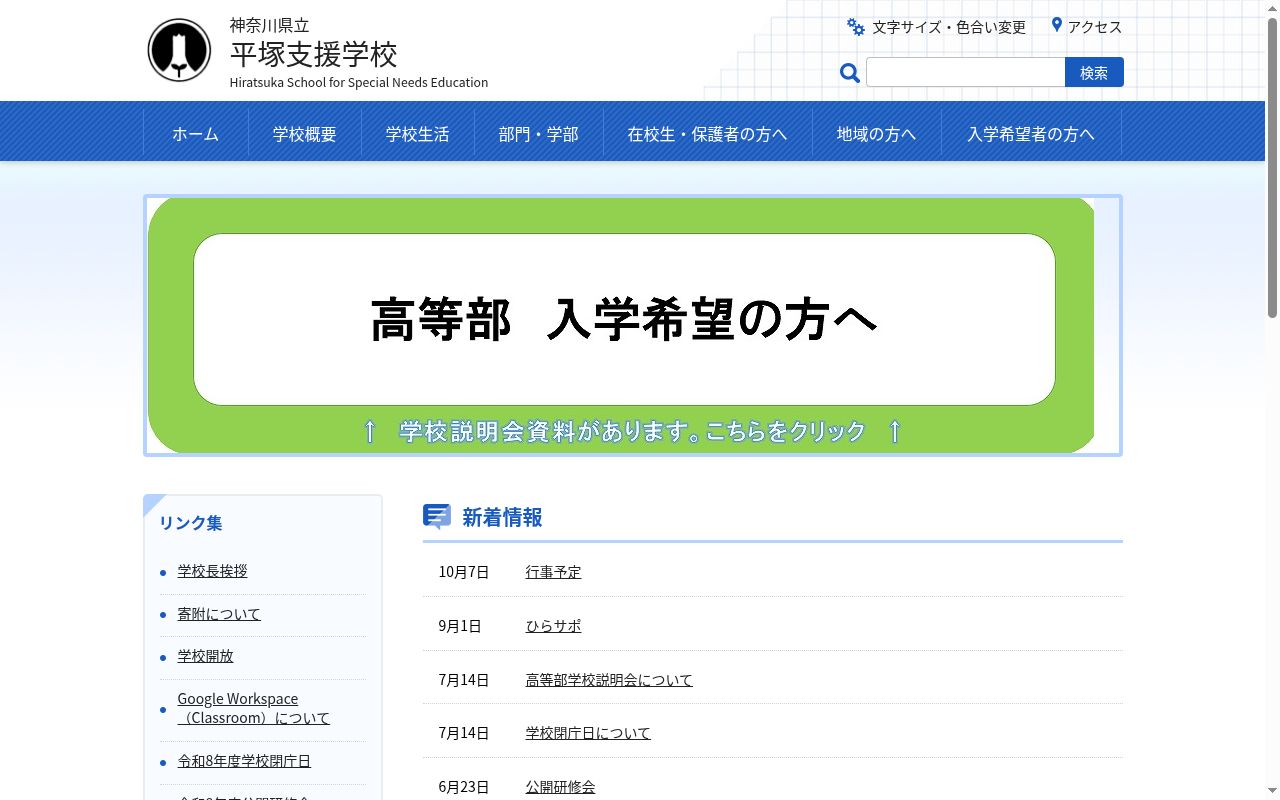Click the map pin access icon
This screenshot has width=1280, height=800.
tap(1056, 25)
